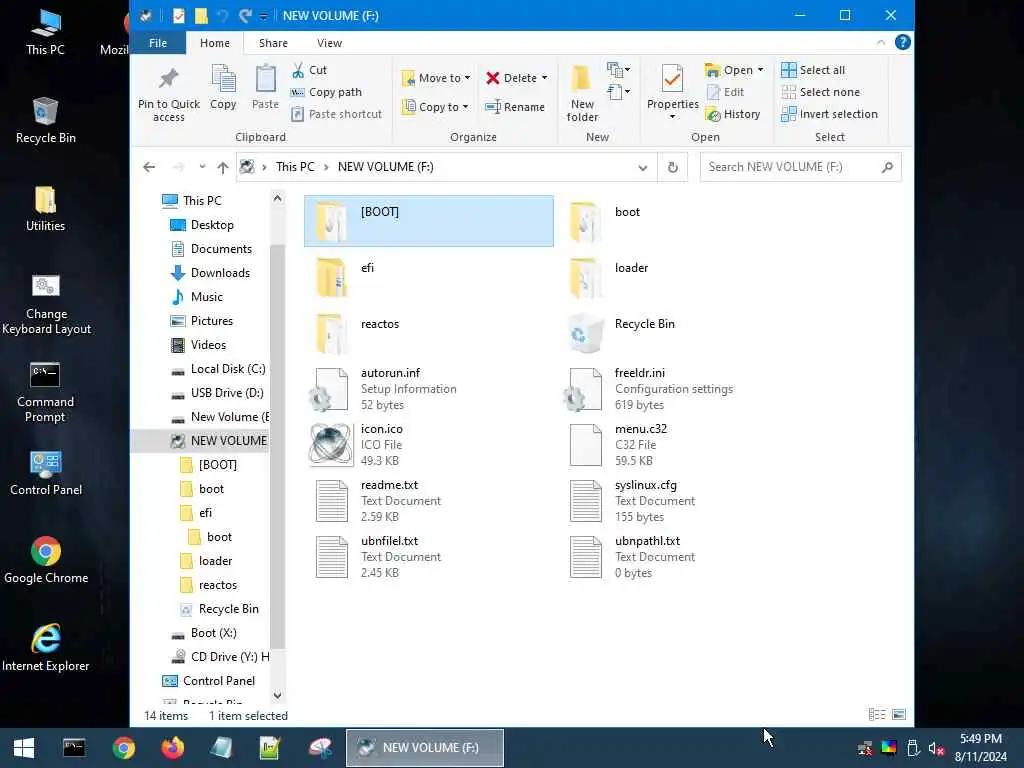The width and height of the screenshot is (1024, 768).
Task: Open Control Panel in navigation tree
Action: (x=209, y=681)
